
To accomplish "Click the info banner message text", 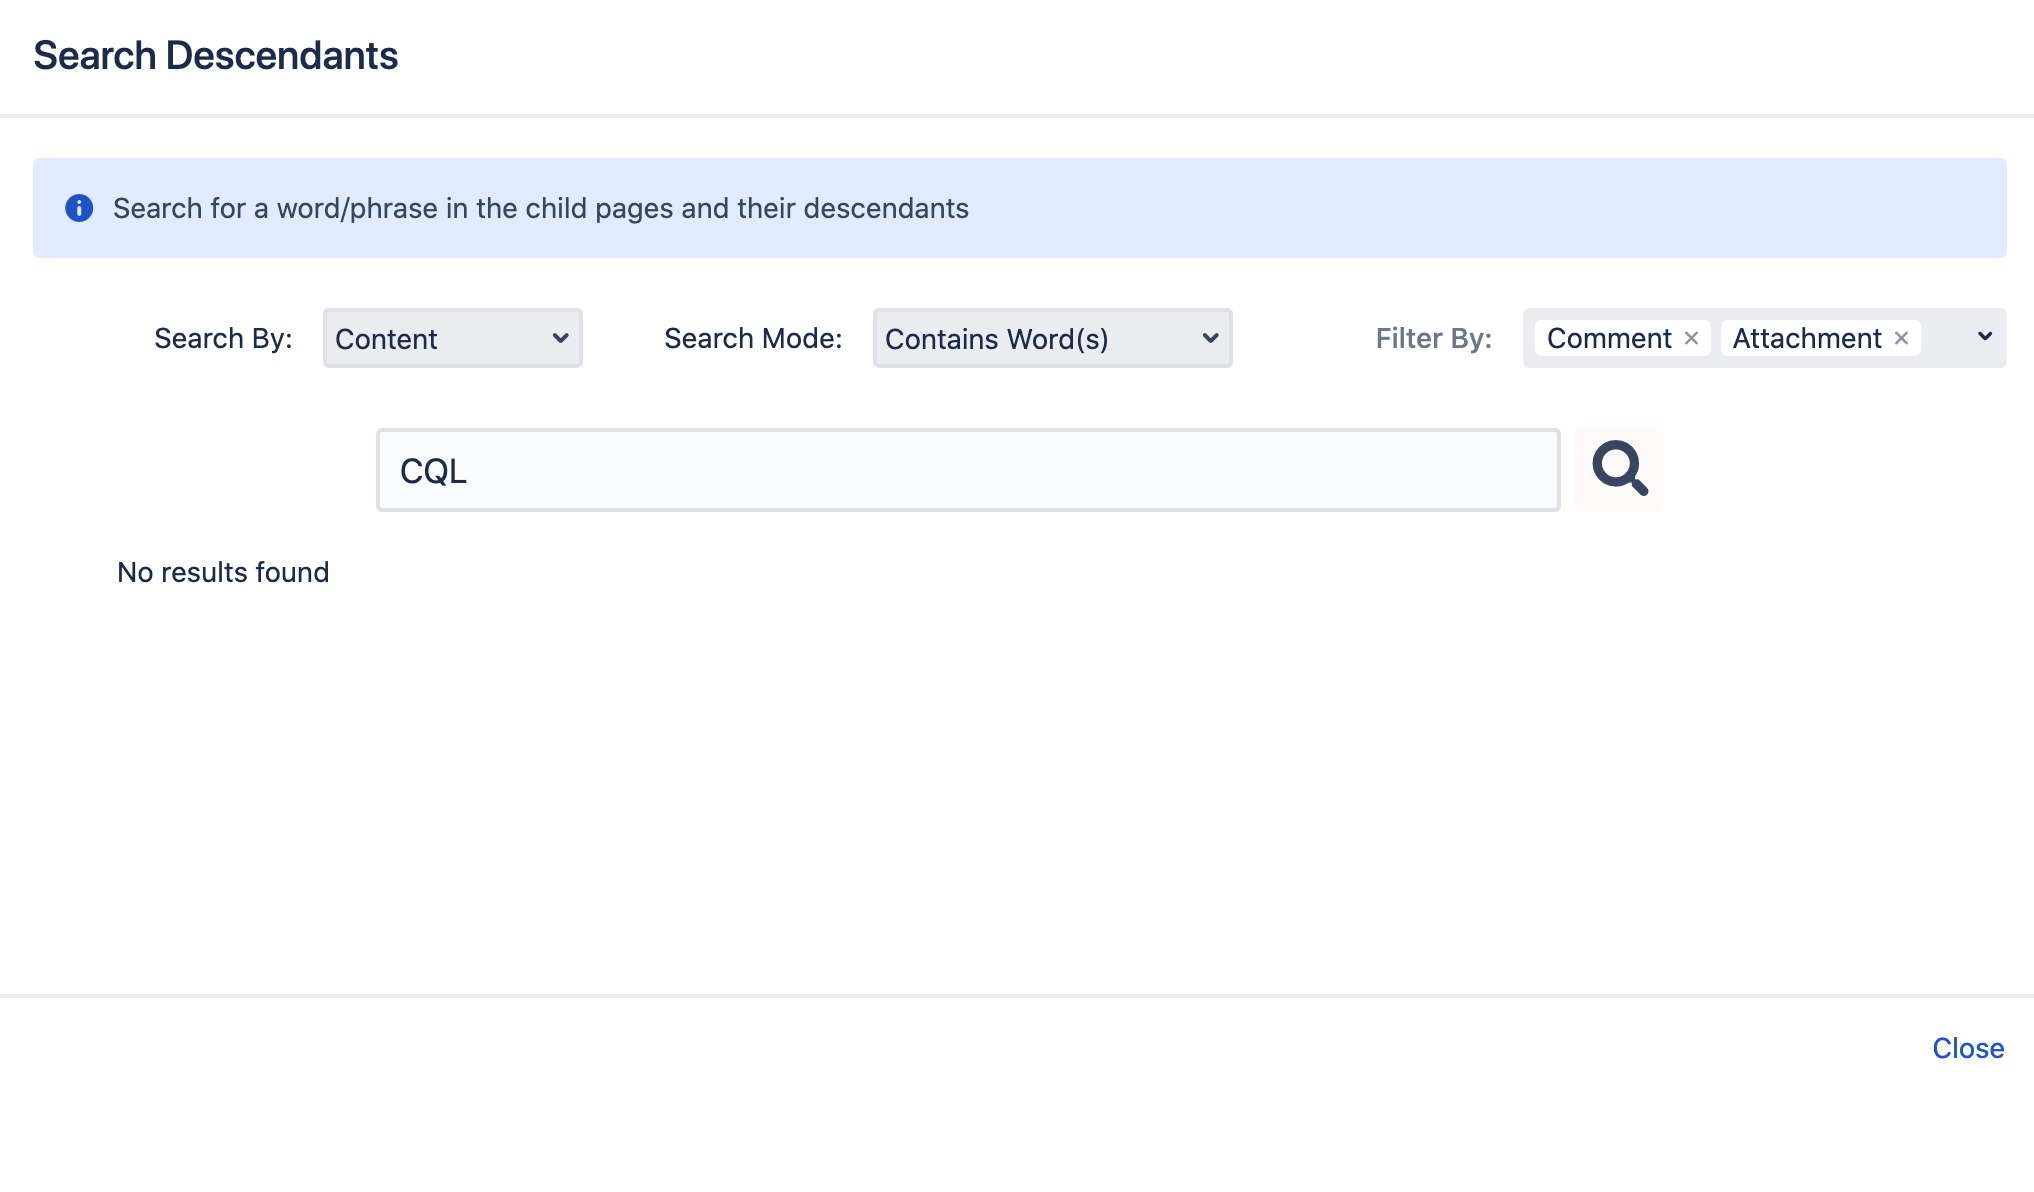I will click(540, 208).
